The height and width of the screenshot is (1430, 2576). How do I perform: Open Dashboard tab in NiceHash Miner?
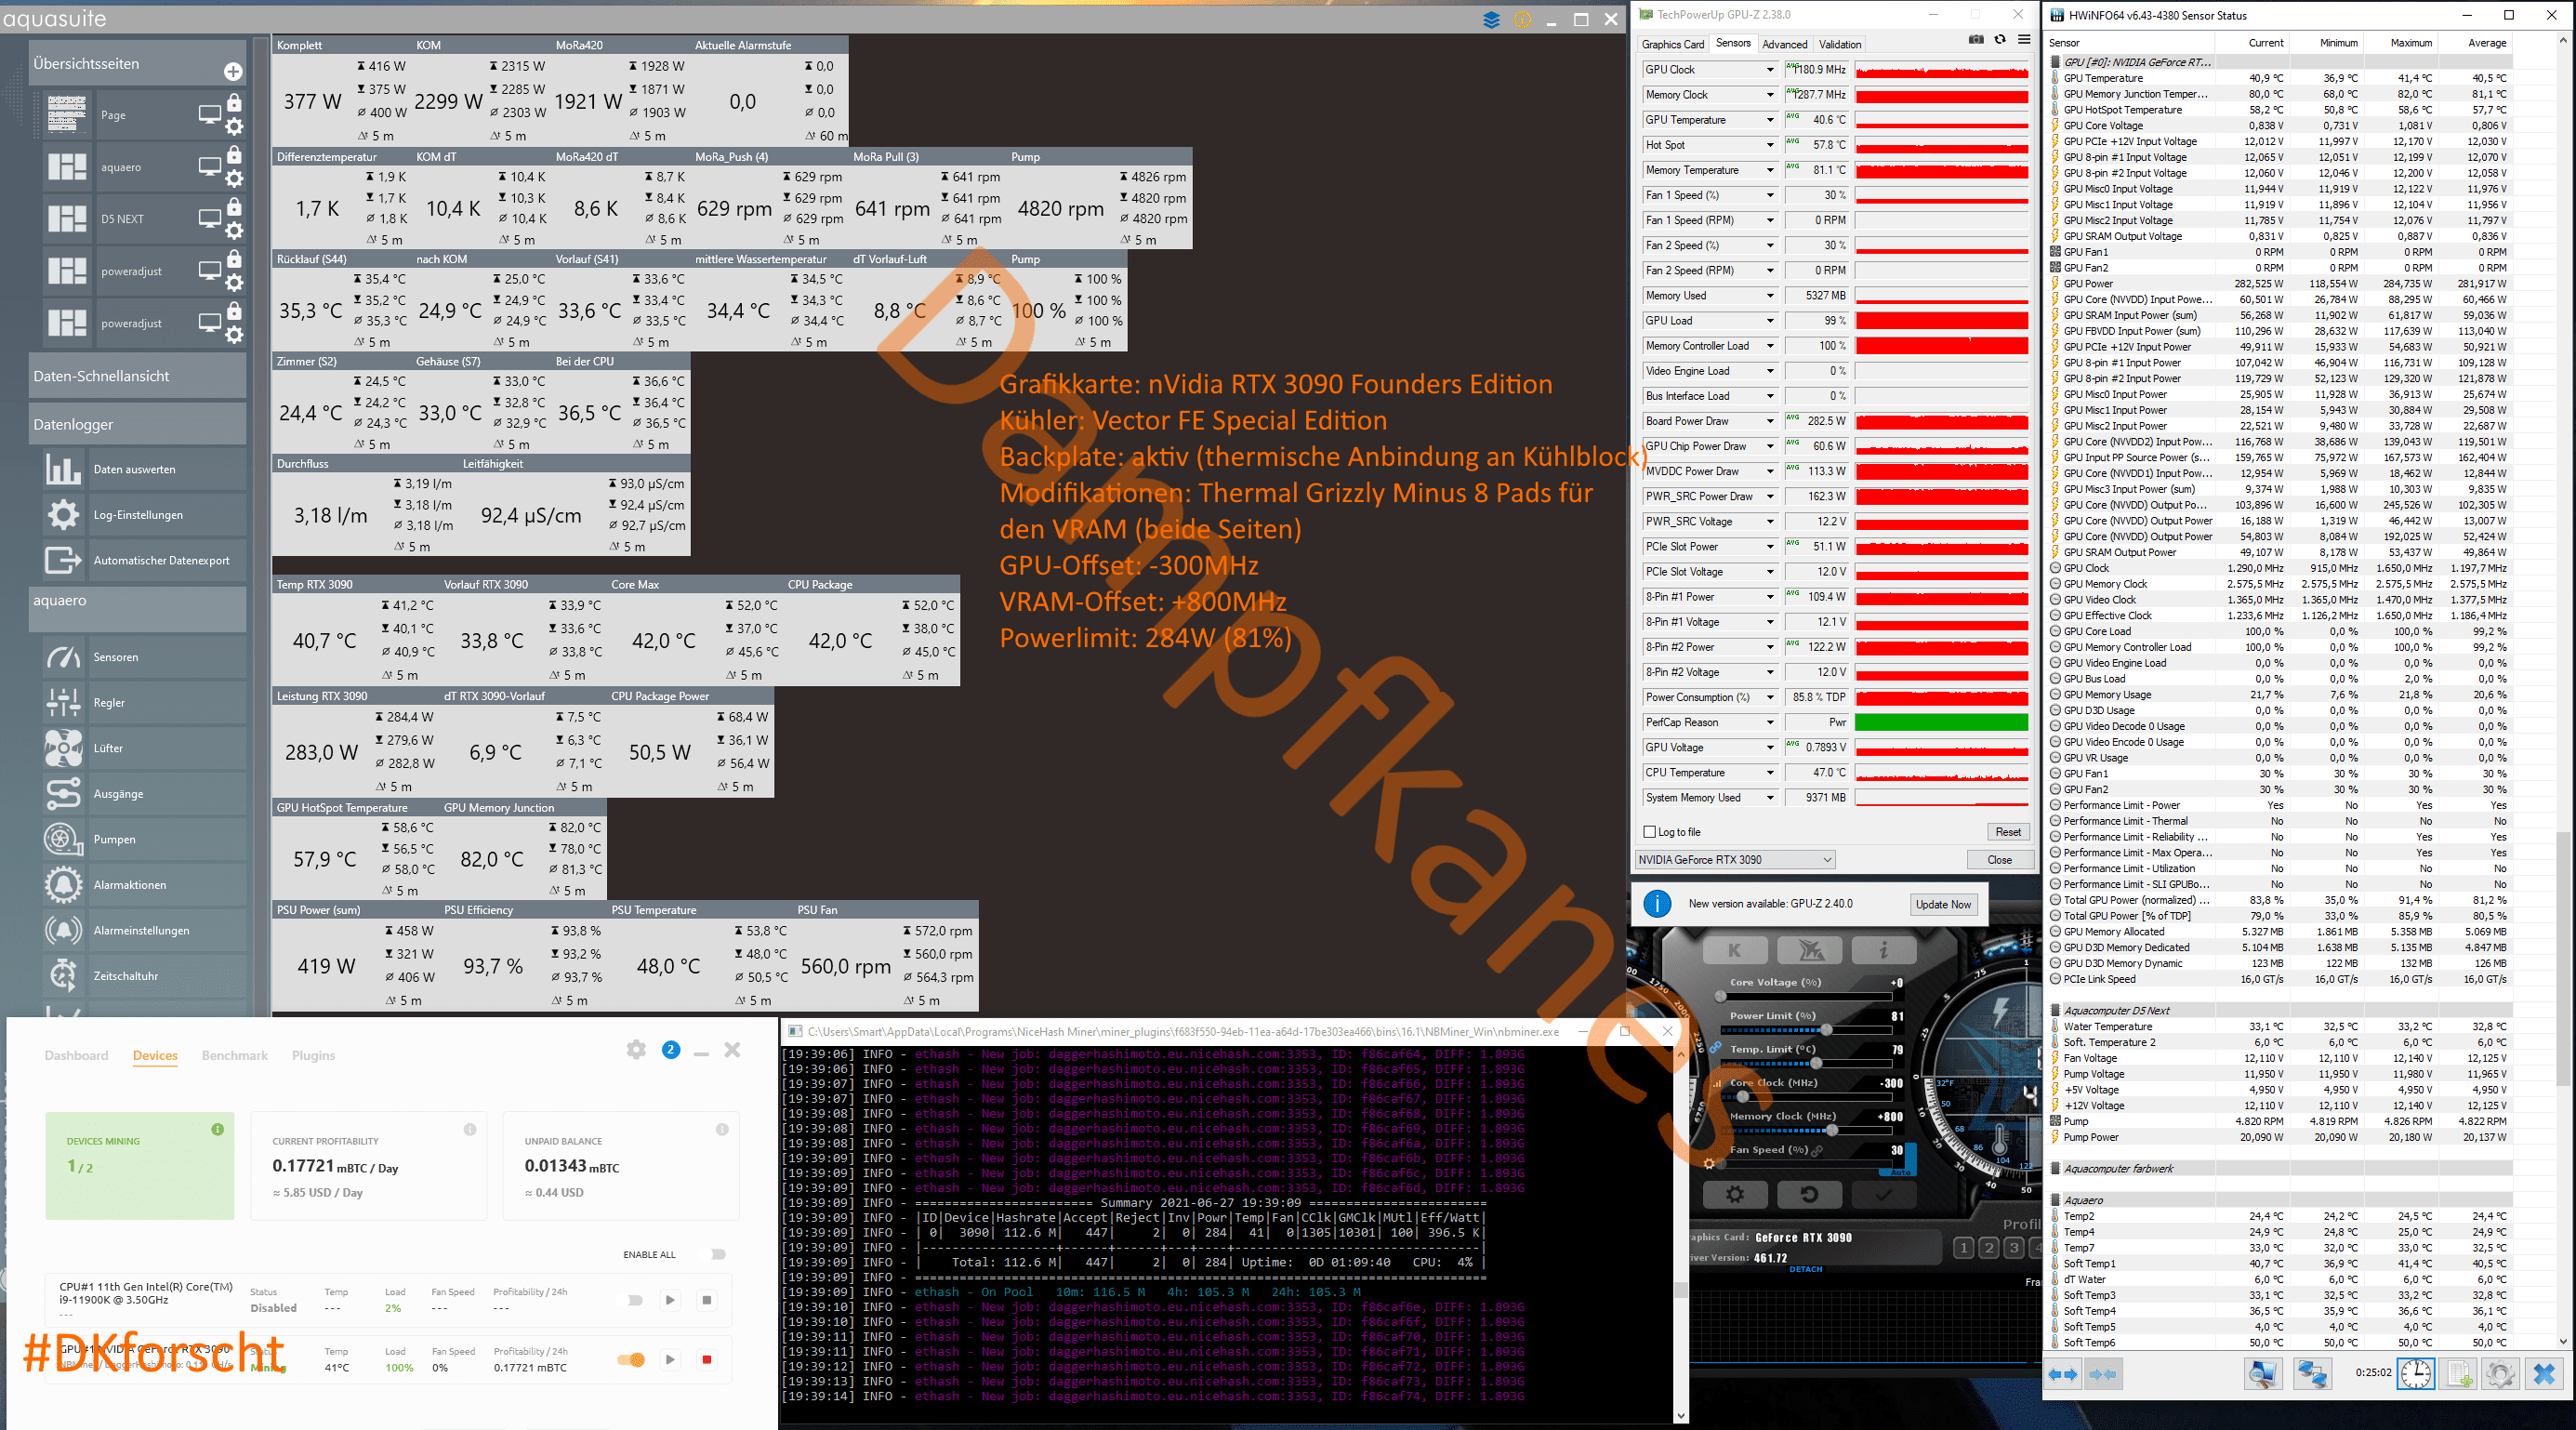(76, 1055)
